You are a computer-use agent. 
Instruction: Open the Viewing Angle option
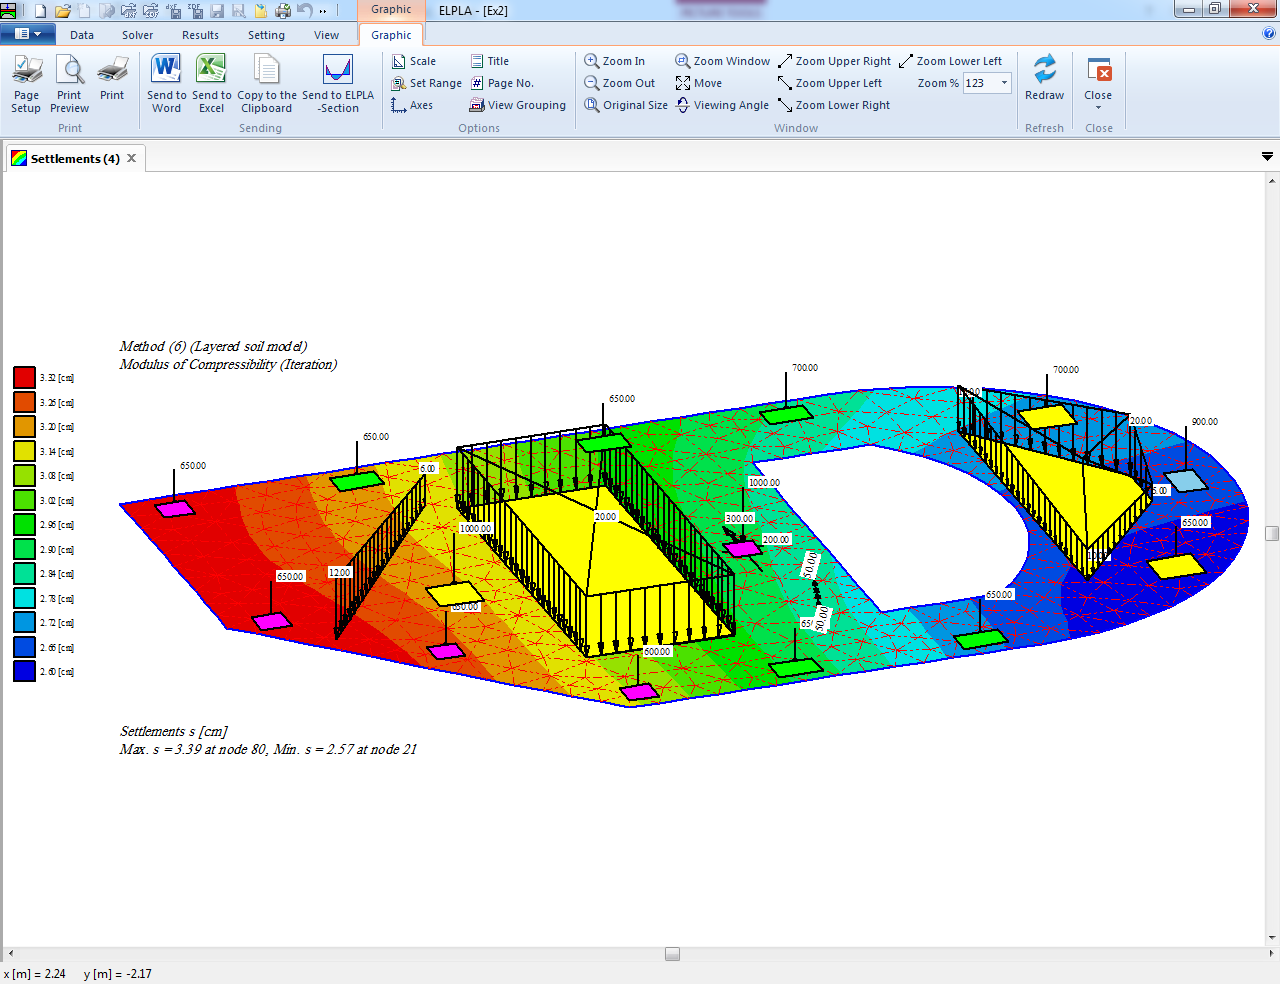coord(722,105)
